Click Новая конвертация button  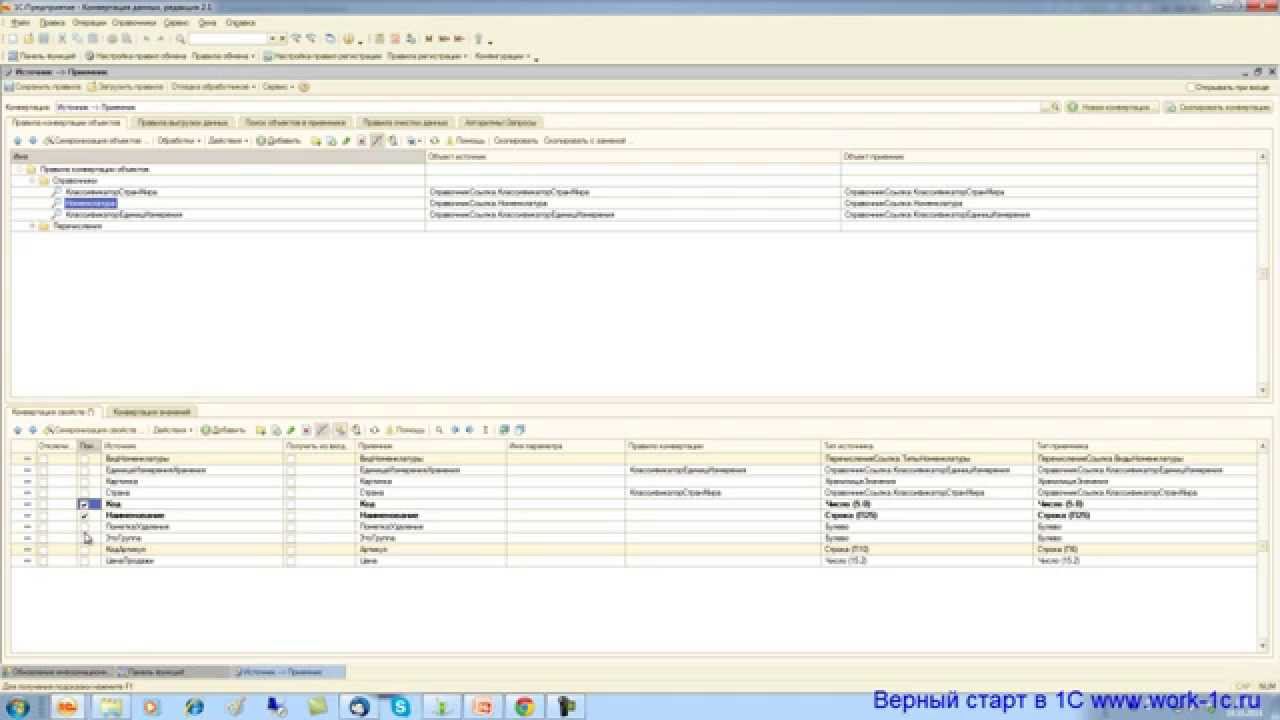pos(1111,106)
